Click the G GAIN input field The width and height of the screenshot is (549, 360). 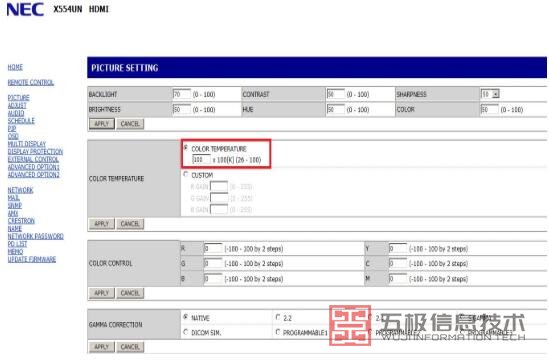pyautogui.click(x=219, y=198)
